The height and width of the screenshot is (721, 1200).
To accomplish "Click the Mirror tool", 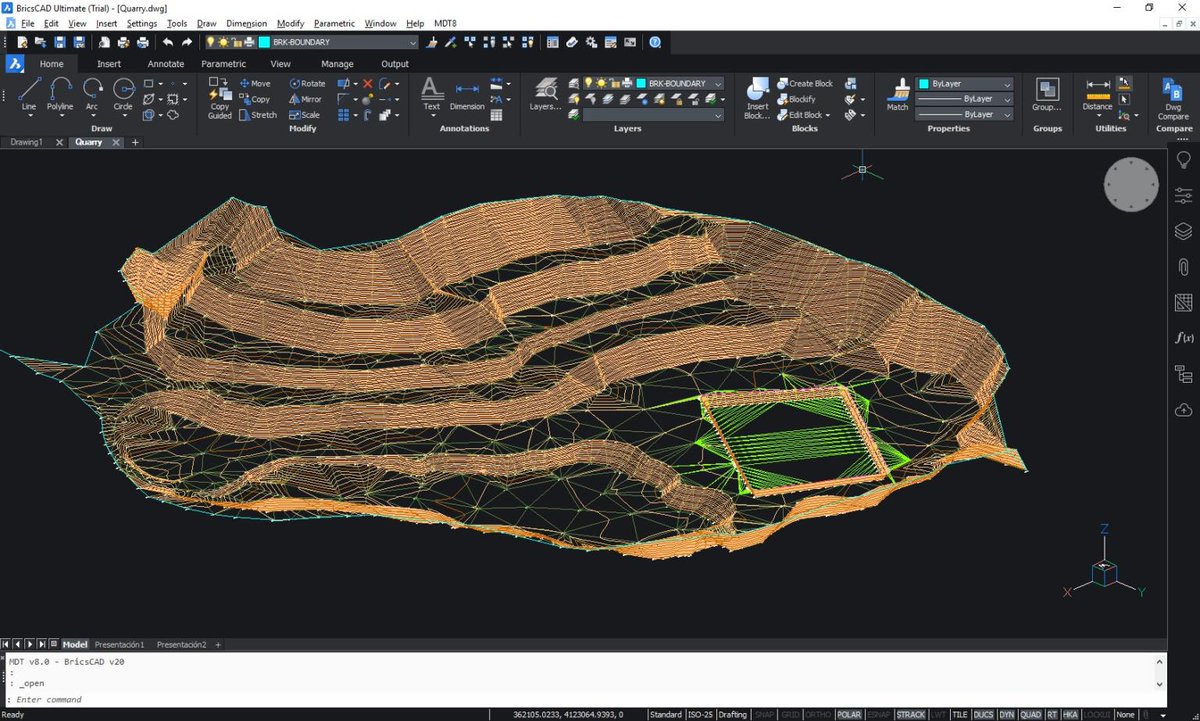I will (x=305, y=99).
